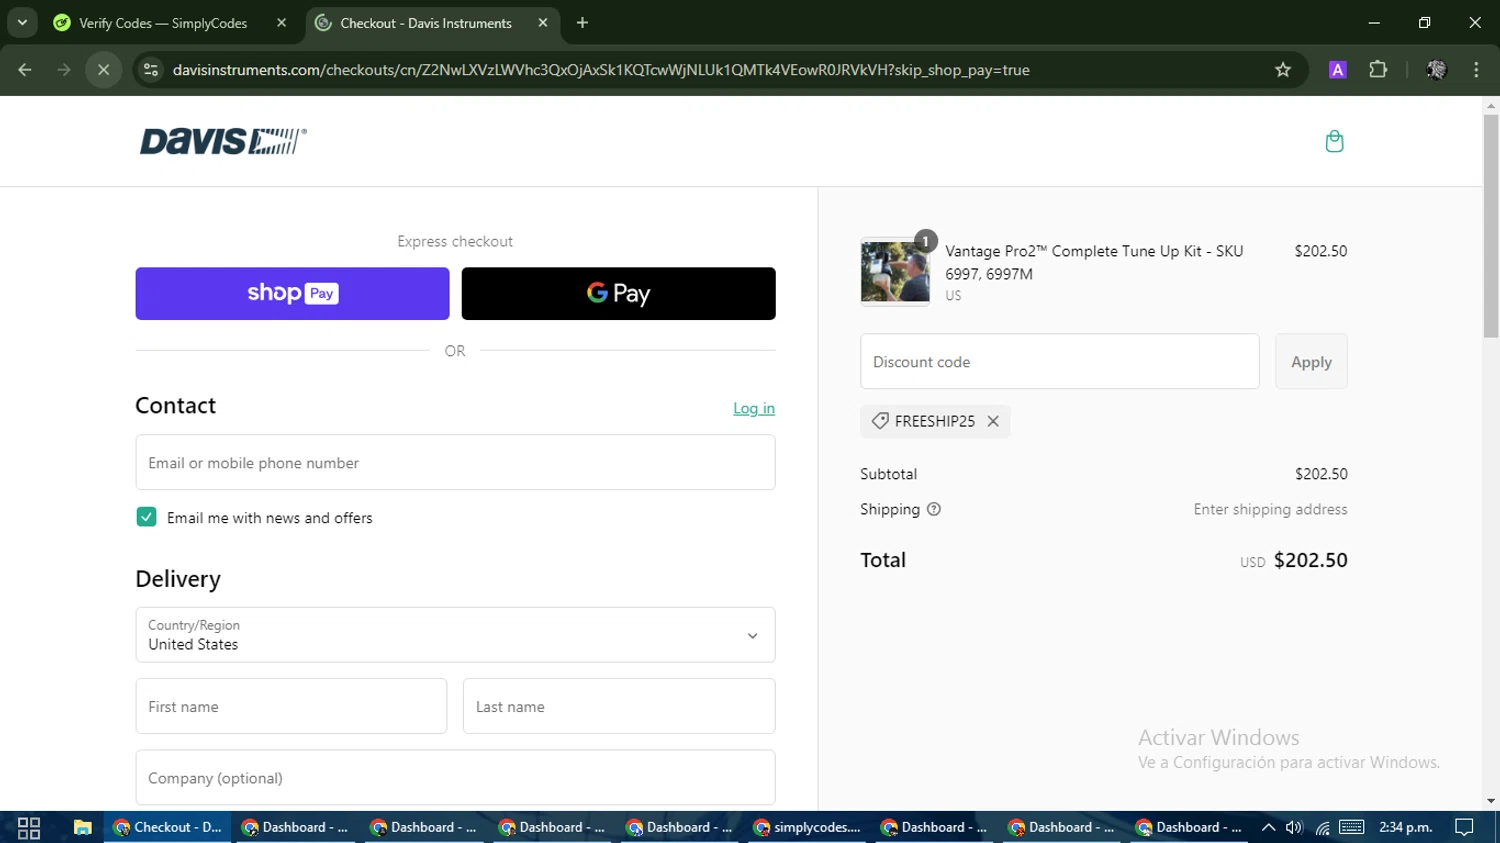Stop loading the page
Image resolution: width=1500 pixels, height=843 pixels.
coord(103,70)
